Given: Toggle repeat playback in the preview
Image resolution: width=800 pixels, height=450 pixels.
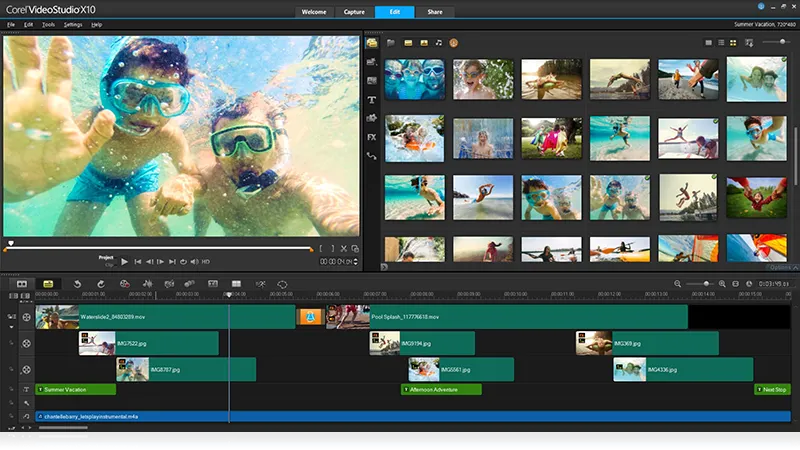Looking at the screenshot, I should [x=184, y=261].
